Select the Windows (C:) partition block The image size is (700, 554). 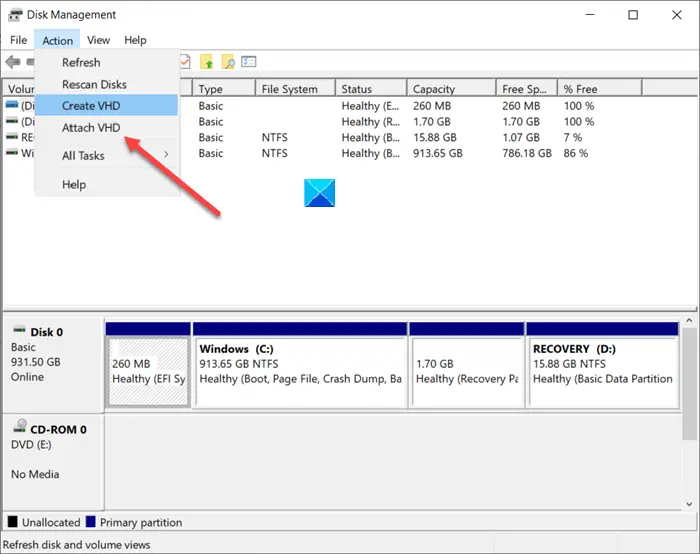pos(300,371)
